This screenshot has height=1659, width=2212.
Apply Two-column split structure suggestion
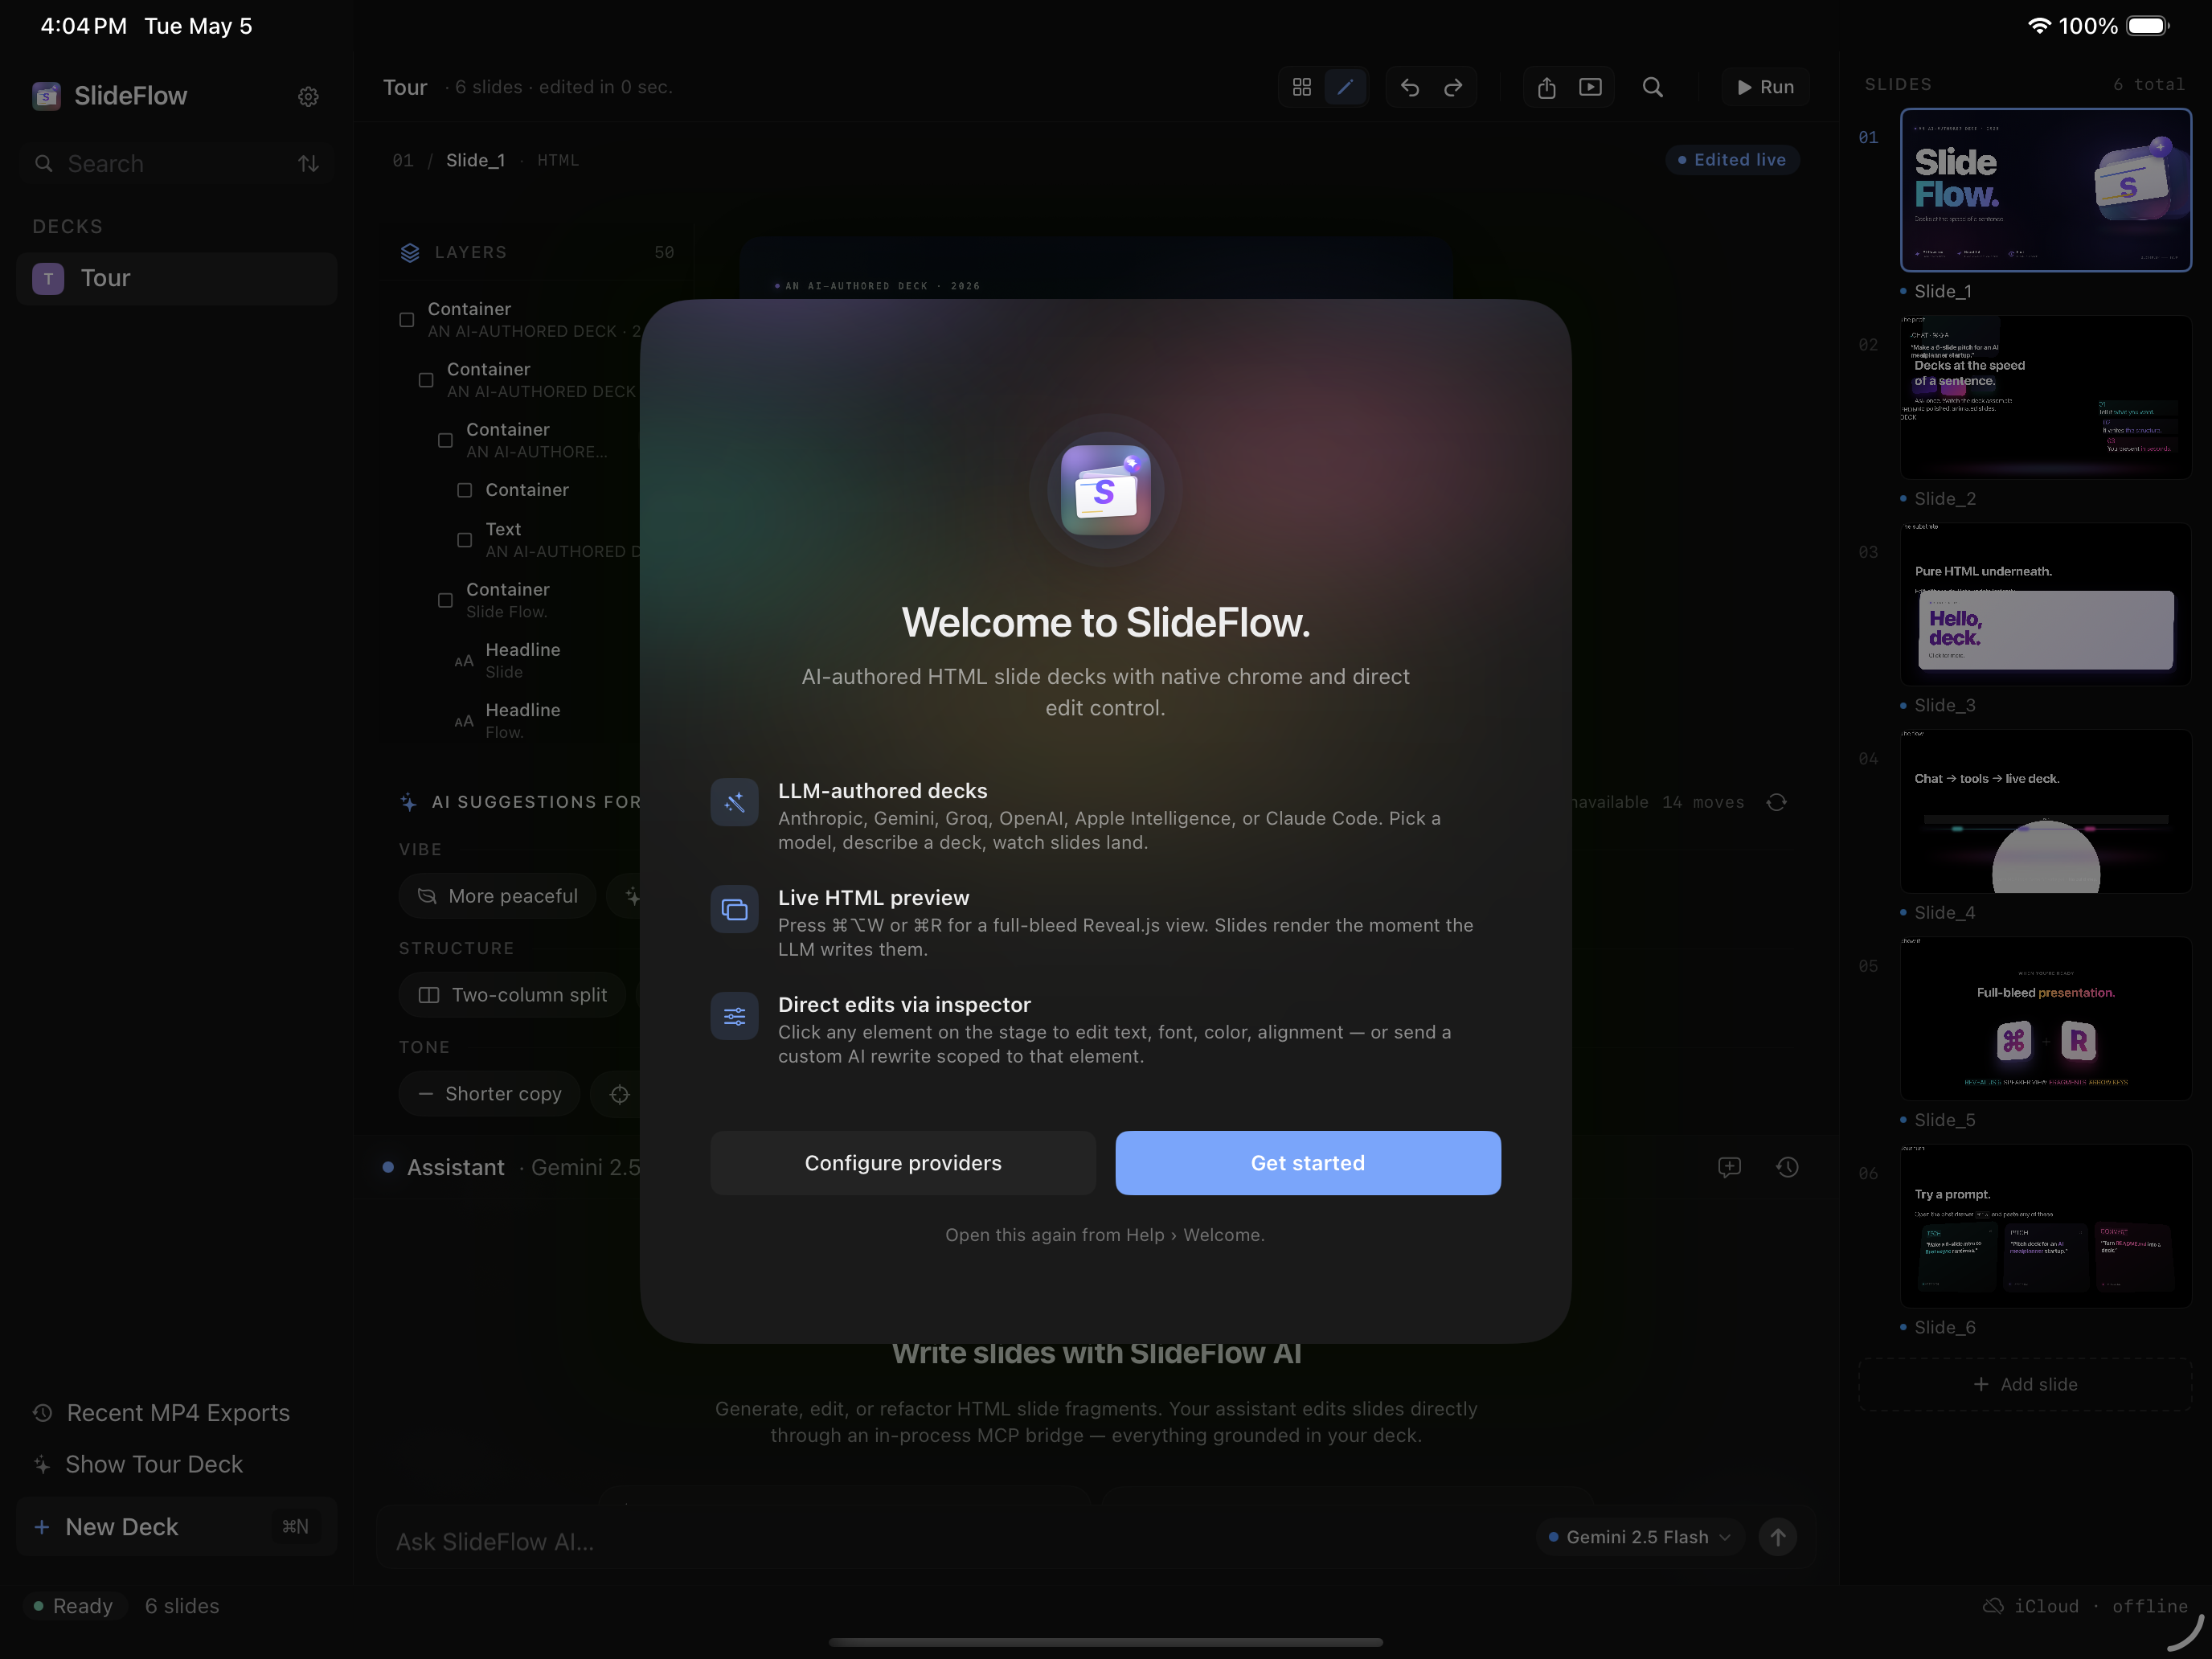tap(512, 995)
